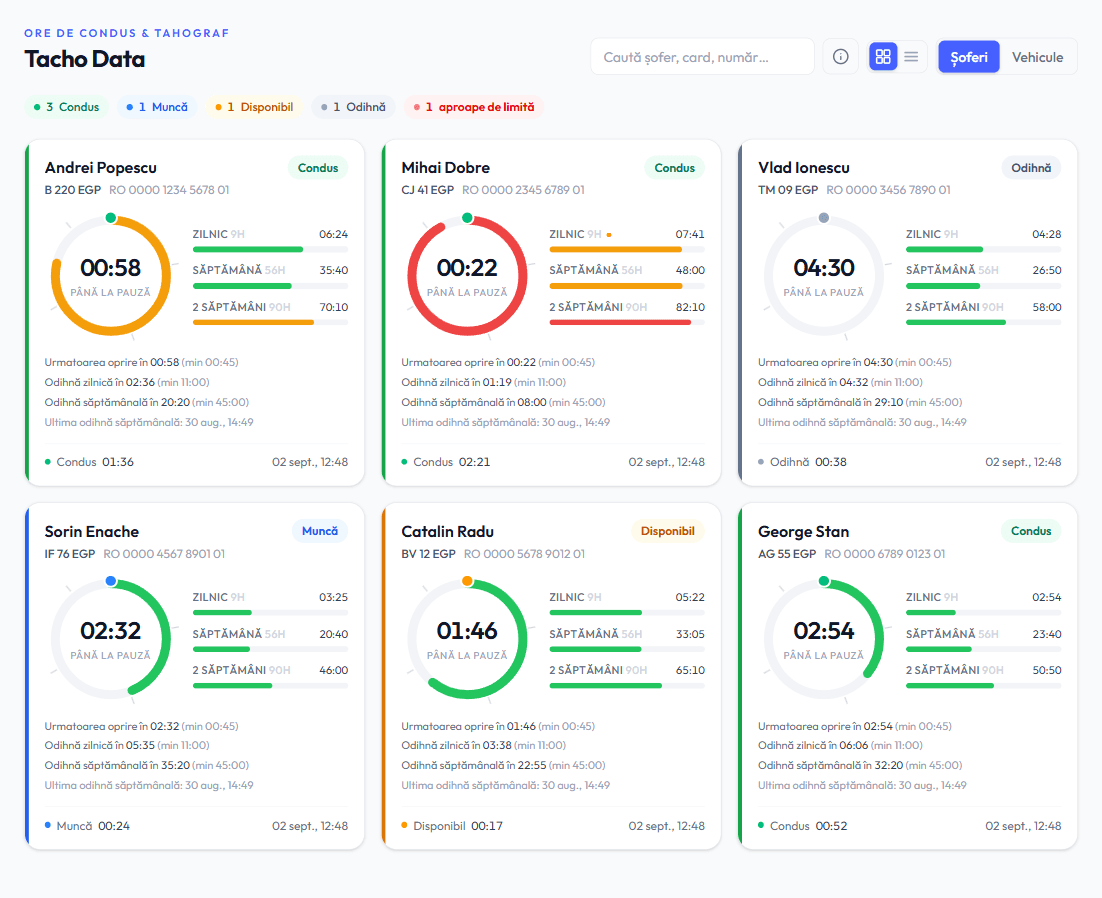Filter by 3 Condus status chip

(x=67, y=107)
